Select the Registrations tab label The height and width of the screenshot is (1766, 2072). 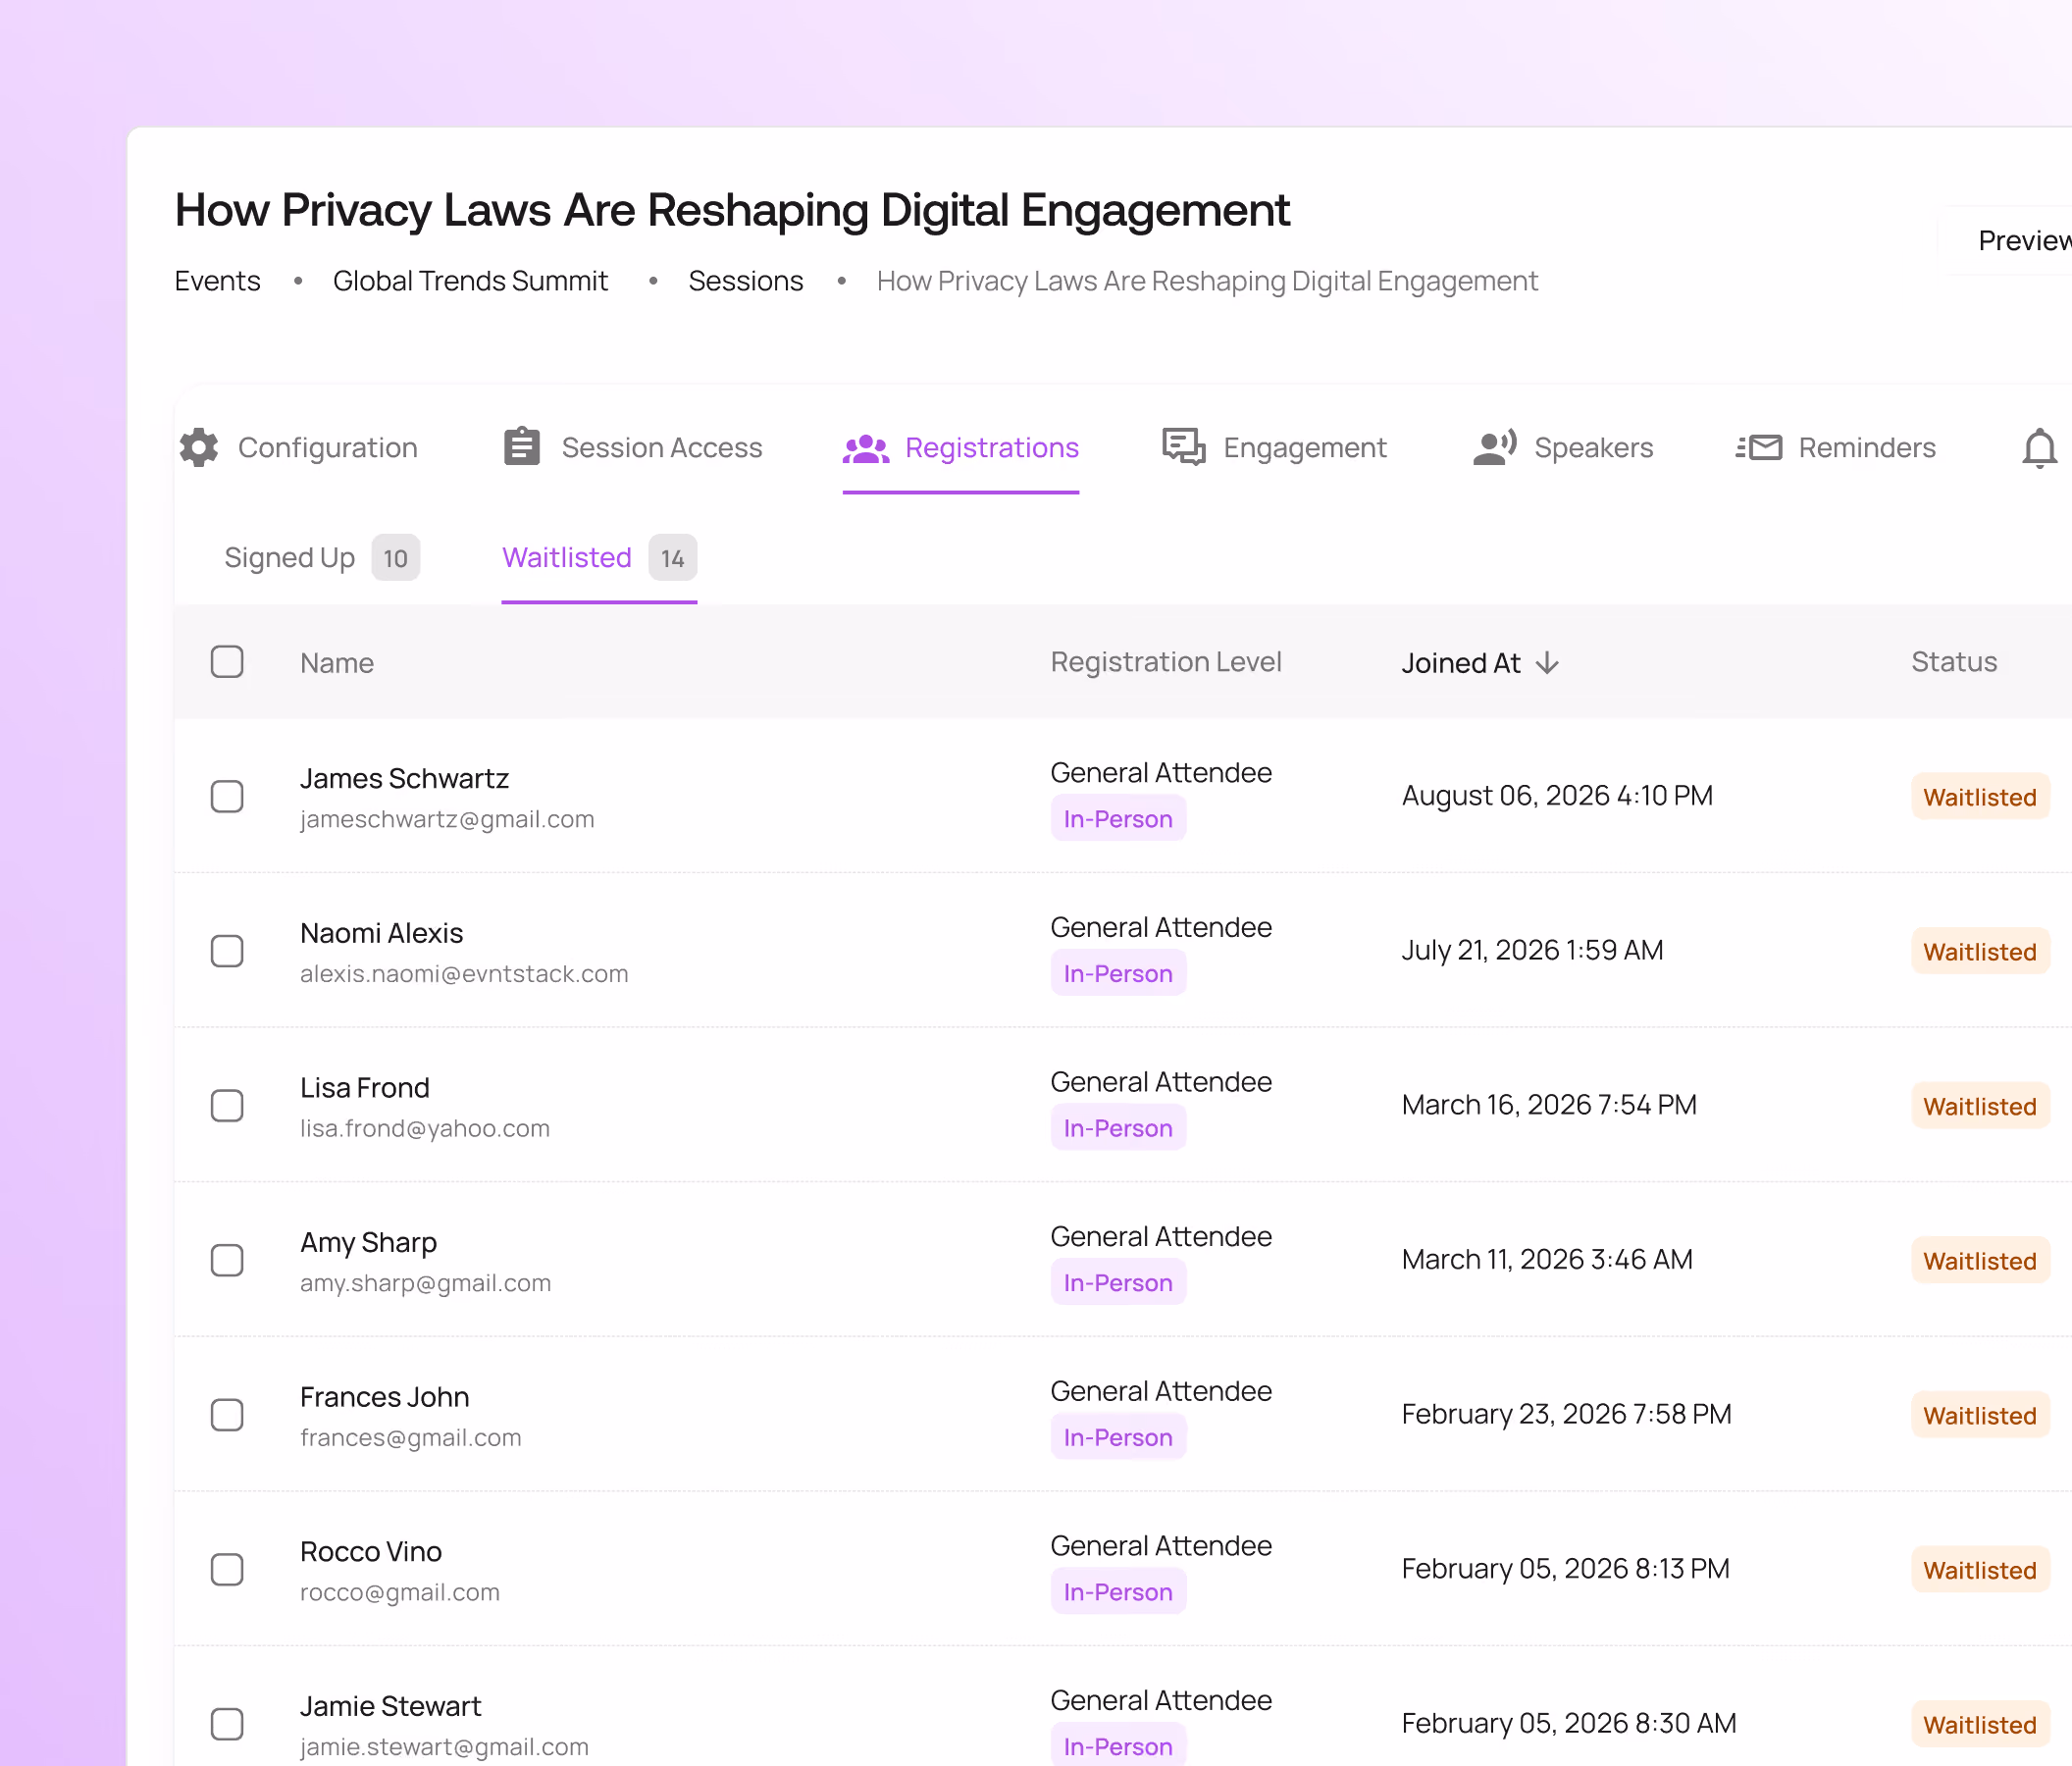pyautogui.click(x=992, y=447)
